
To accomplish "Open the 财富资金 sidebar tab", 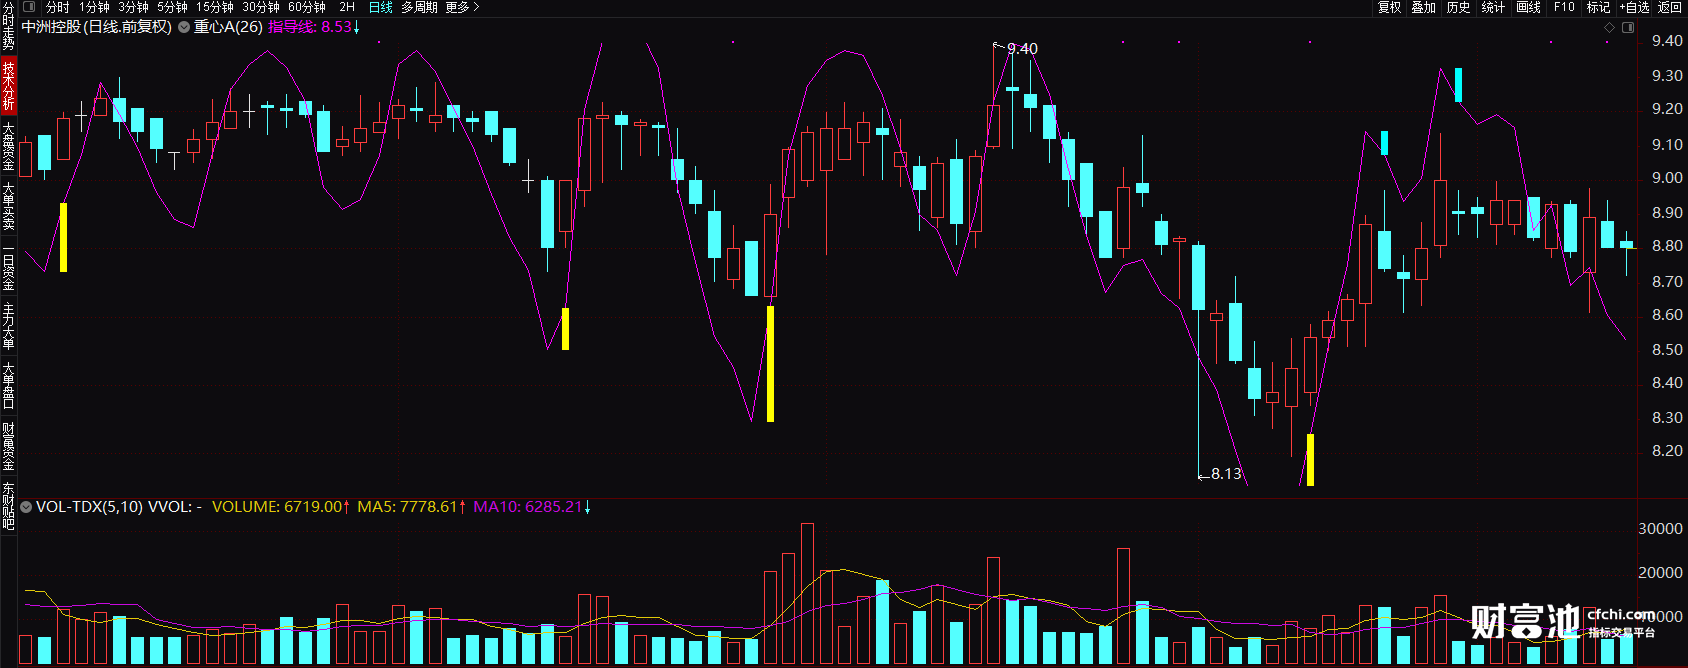I will coord(8,447).
